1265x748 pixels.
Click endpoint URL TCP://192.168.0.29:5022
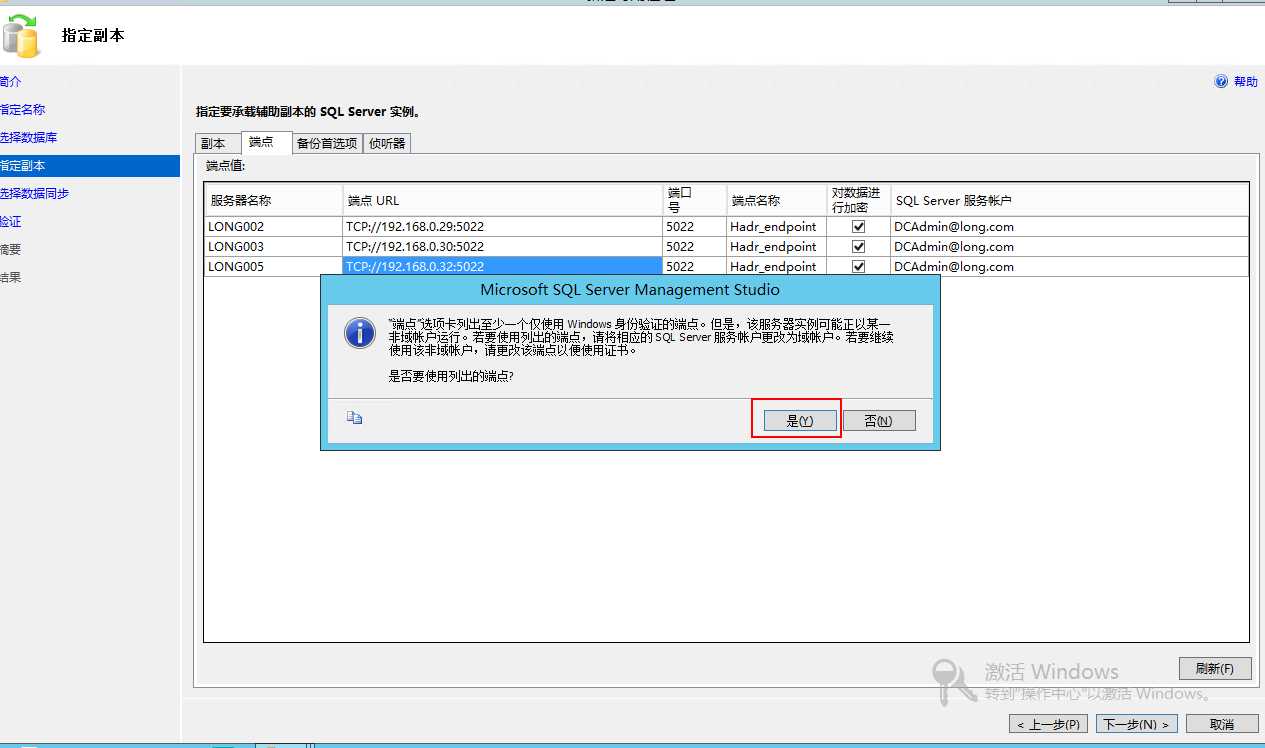pos(503,227)
